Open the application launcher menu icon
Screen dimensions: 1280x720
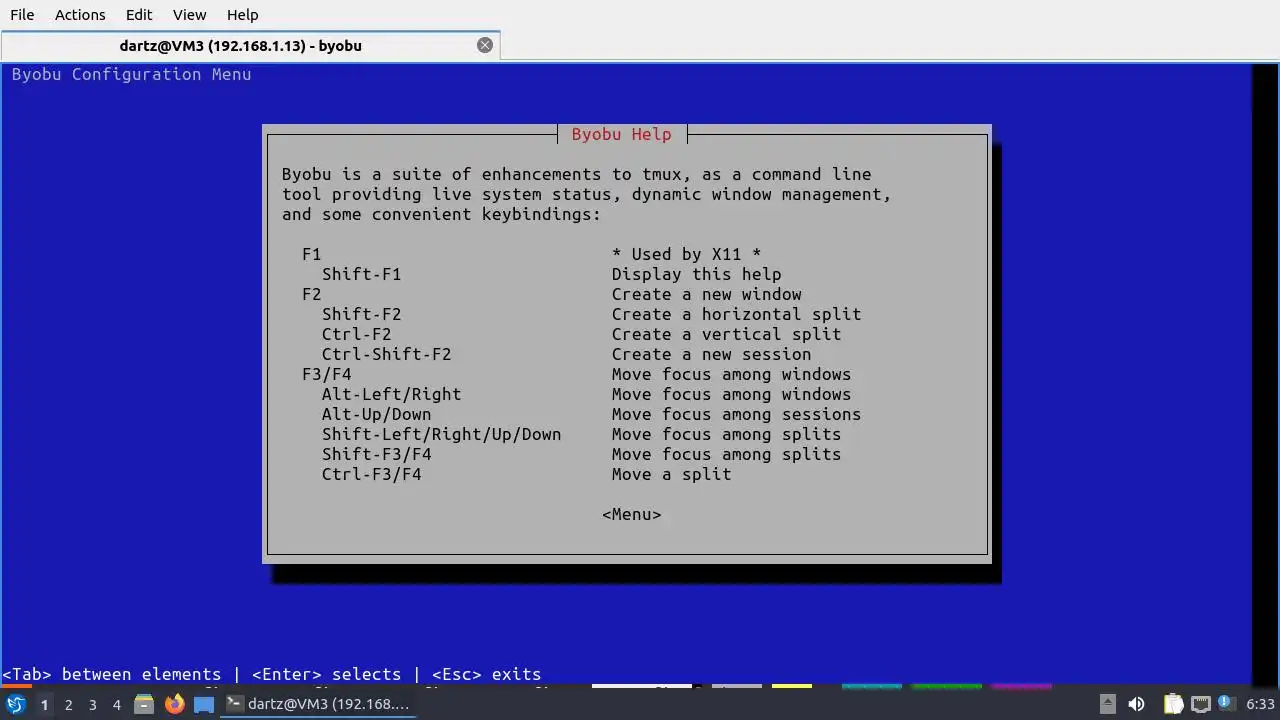pos(16,704)
